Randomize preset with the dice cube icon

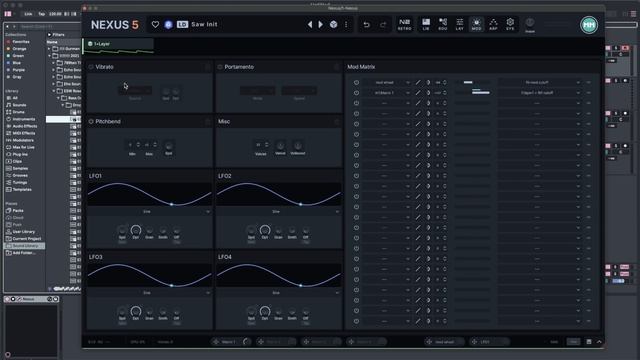[x=333, y=24]
